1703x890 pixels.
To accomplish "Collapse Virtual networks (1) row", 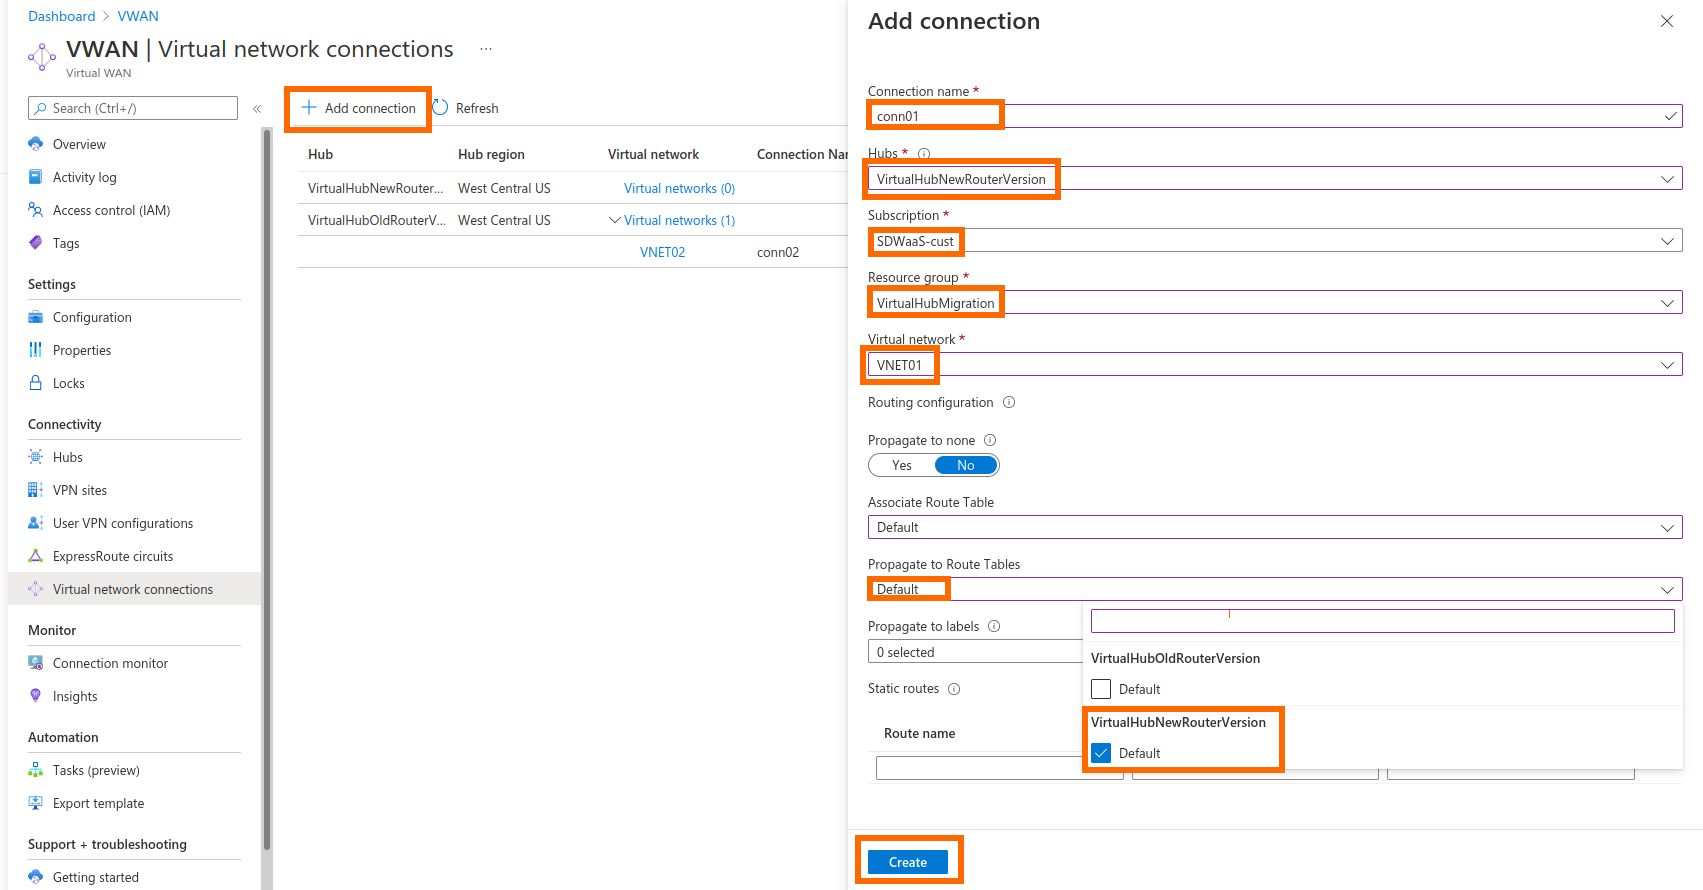I will 614,220.
